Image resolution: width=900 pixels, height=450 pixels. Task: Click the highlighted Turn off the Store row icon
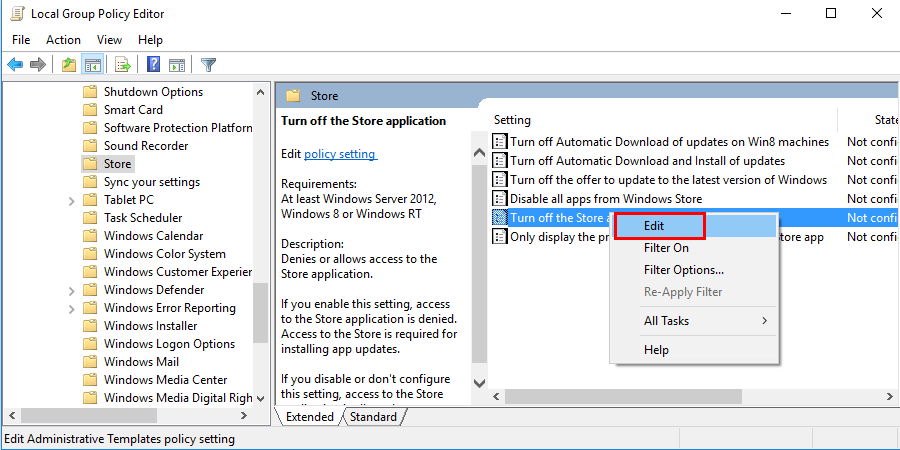[x=501, y=218]
